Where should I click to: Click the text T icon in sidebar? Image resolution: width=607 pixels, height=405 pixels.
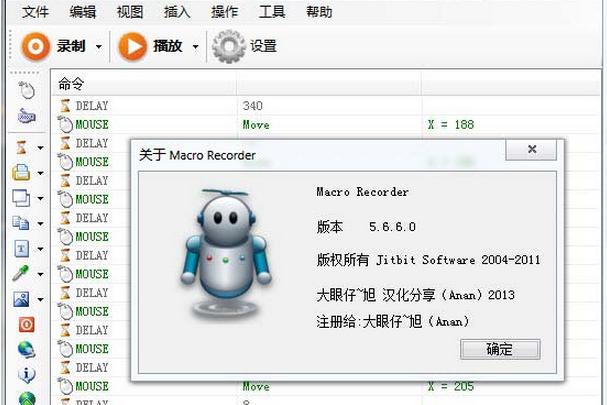[21, 249]
